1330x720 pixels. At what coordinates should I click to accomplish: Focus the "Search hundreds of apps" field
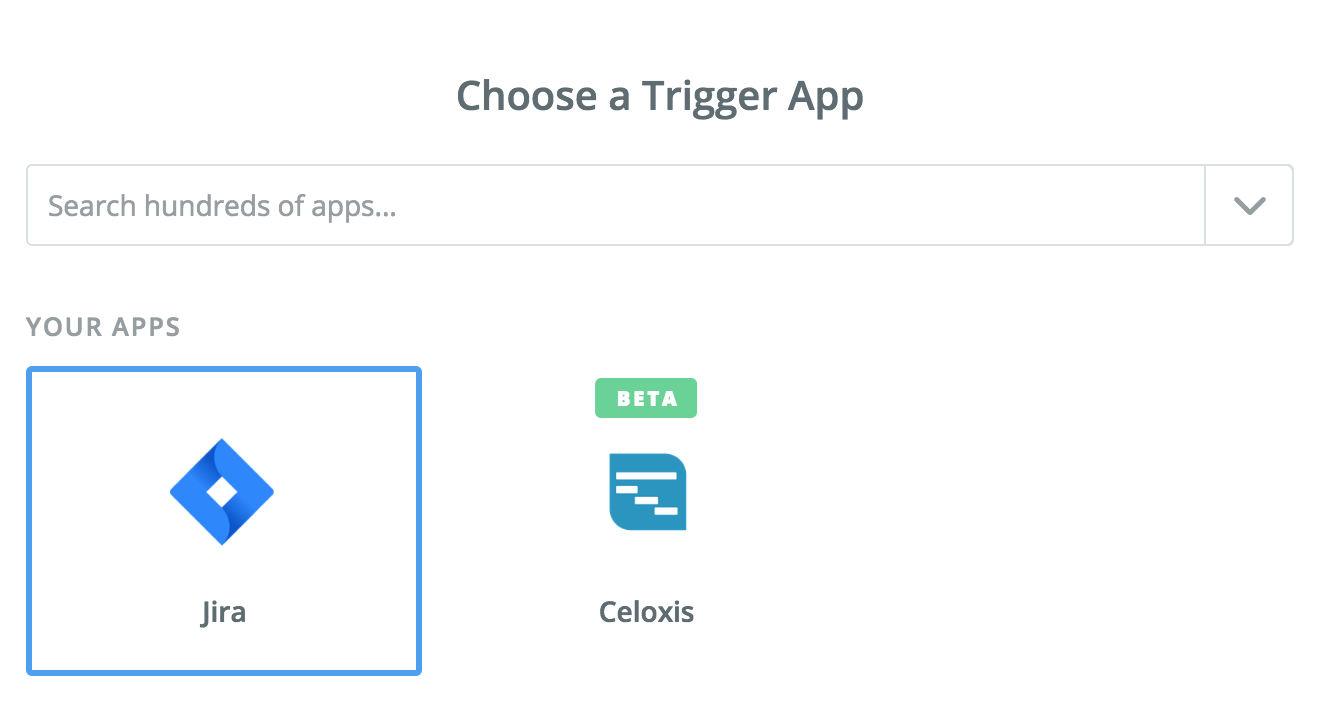tap(600, 206)
